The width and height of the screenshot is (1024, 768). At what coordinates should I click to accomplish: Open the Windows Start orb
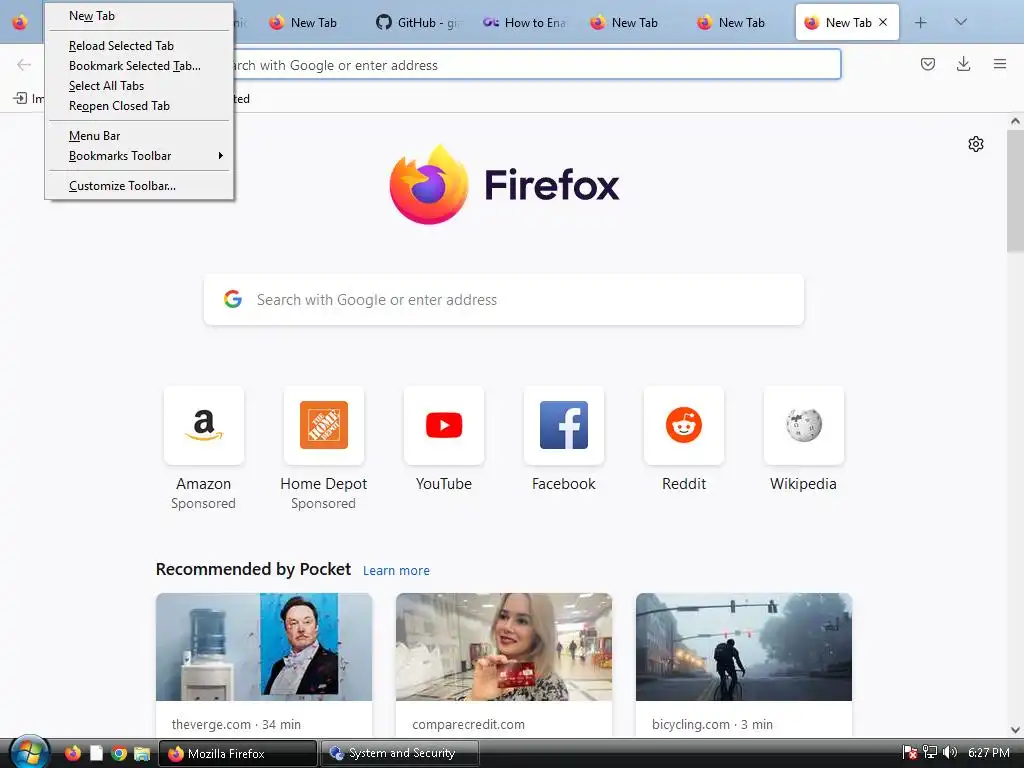27,753
